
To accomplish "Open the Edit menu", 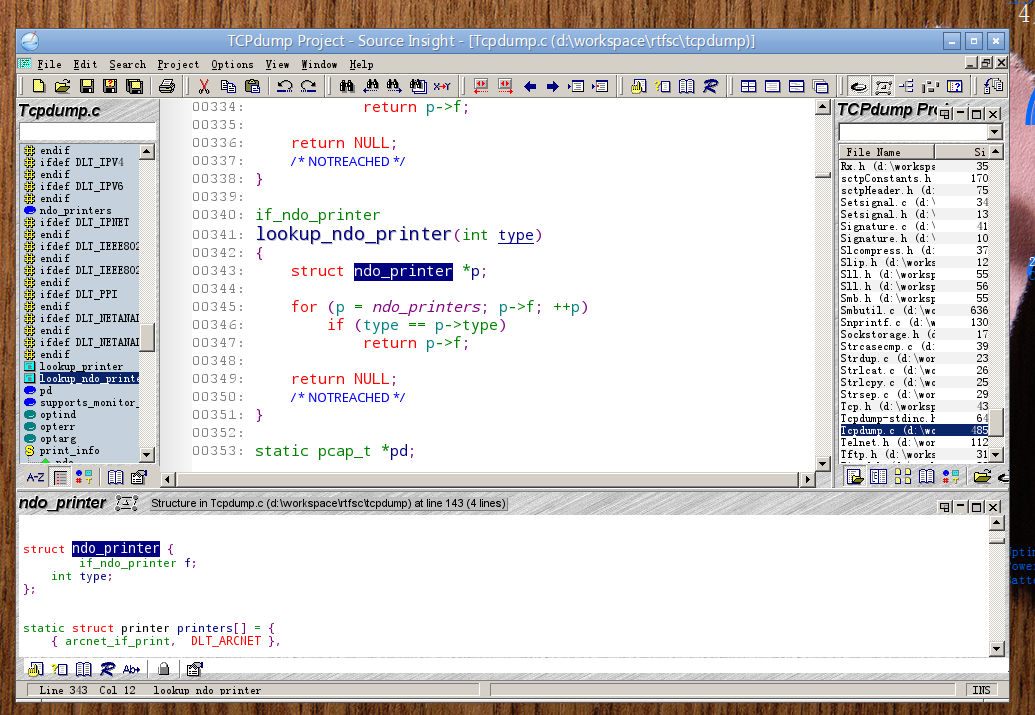I will click(85, 64).
